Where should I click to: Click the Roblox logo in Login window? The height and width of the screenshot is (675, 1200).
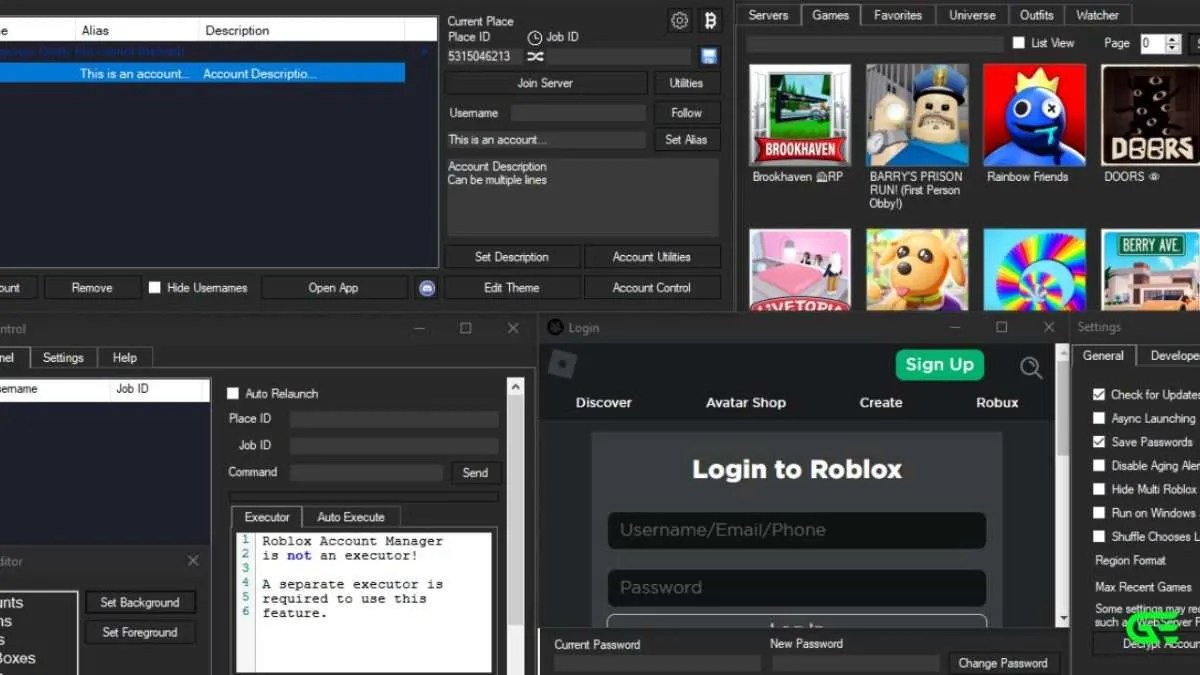pos(562,364)
